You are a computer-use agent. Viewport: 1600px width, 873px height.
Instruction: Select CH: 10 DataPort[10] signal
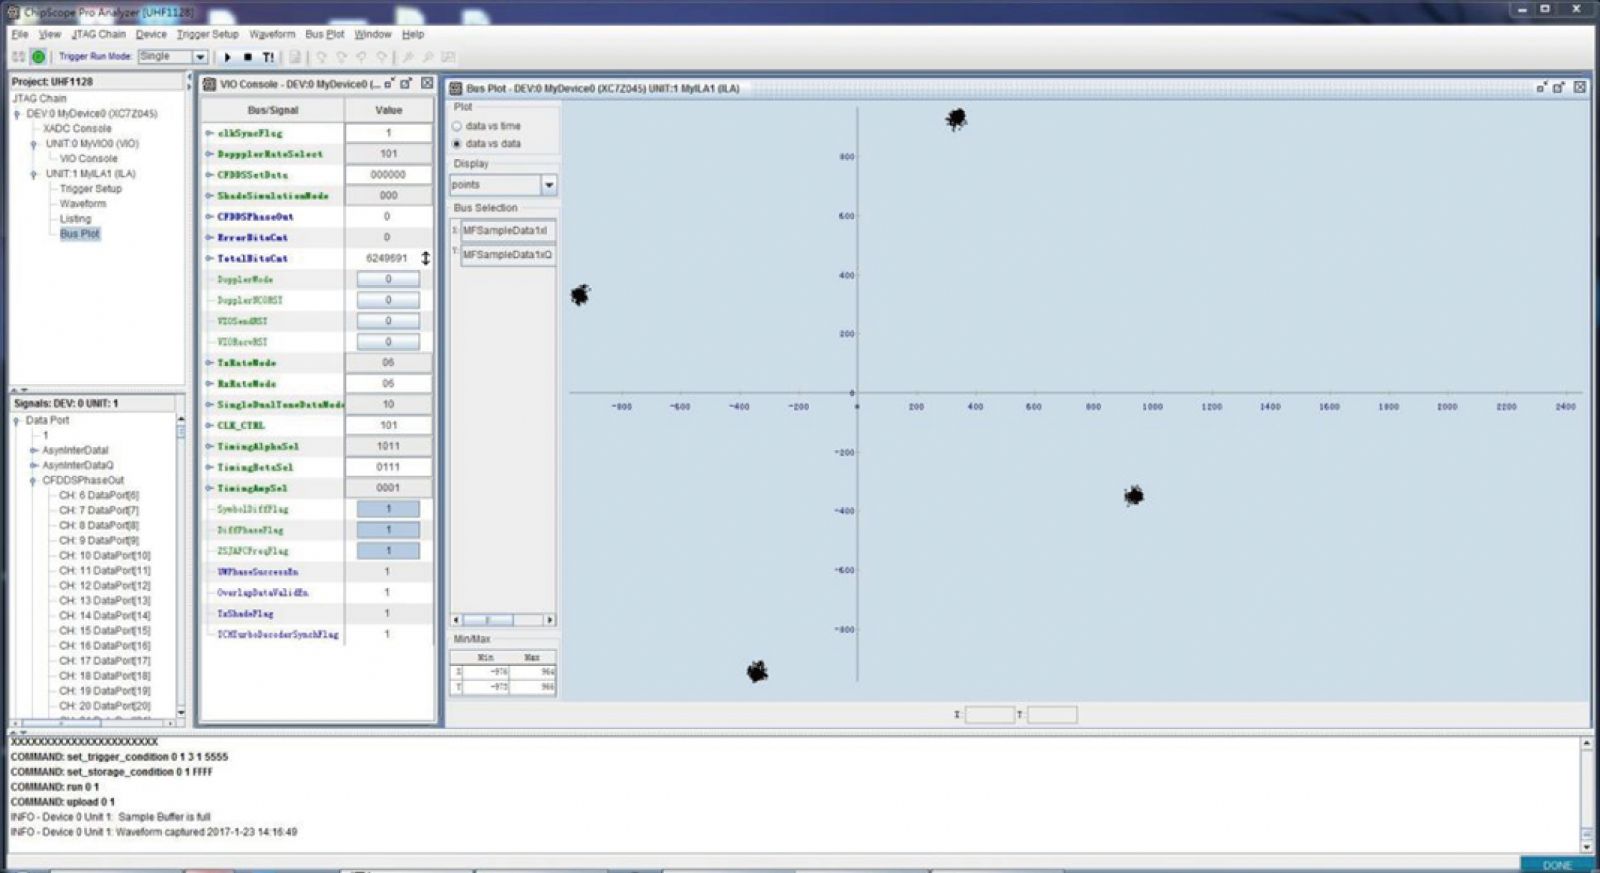coord(105,556)
